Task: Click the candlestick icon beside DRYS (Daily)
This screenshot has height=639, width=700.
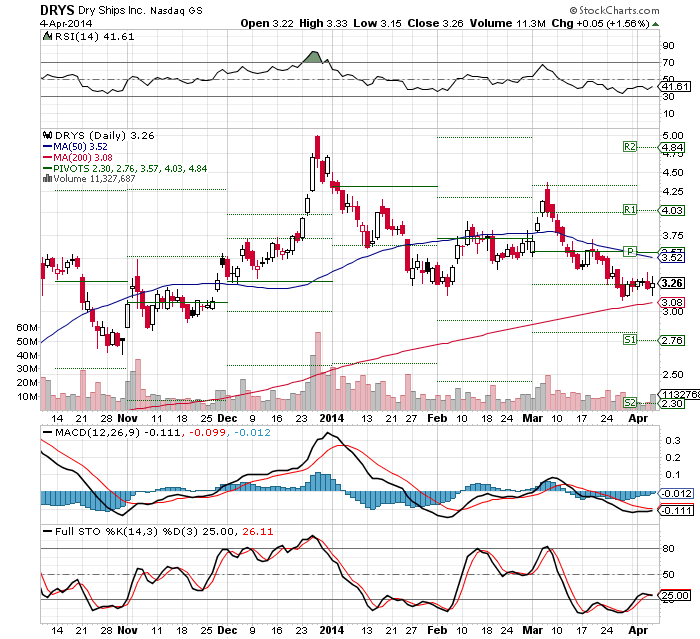Action: click(47, 135)
